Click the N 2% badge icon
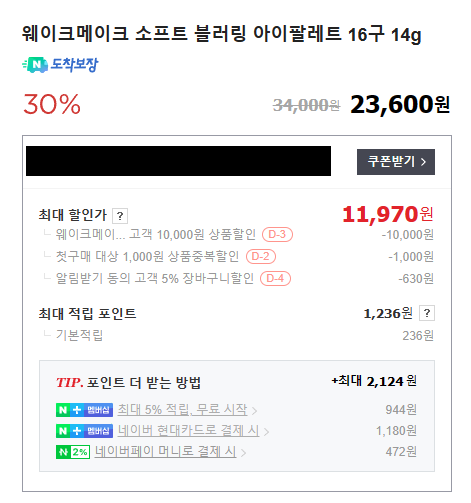Viewport: 471px width, 503px height. coord(73,452)
